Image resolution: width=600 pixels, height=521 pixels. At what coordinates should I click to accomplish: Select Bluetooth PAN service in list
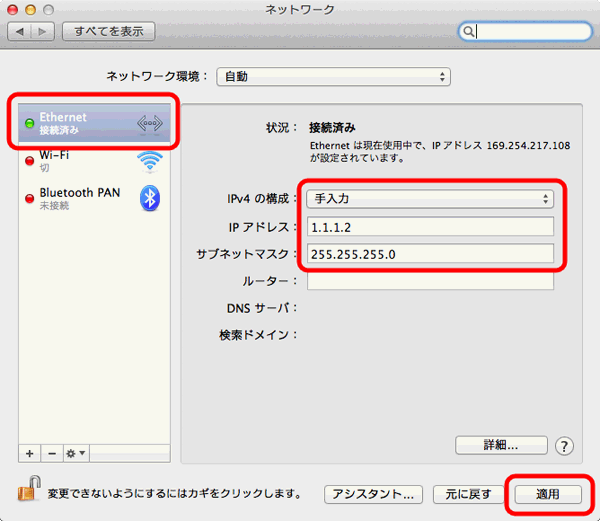coord(80,197)
